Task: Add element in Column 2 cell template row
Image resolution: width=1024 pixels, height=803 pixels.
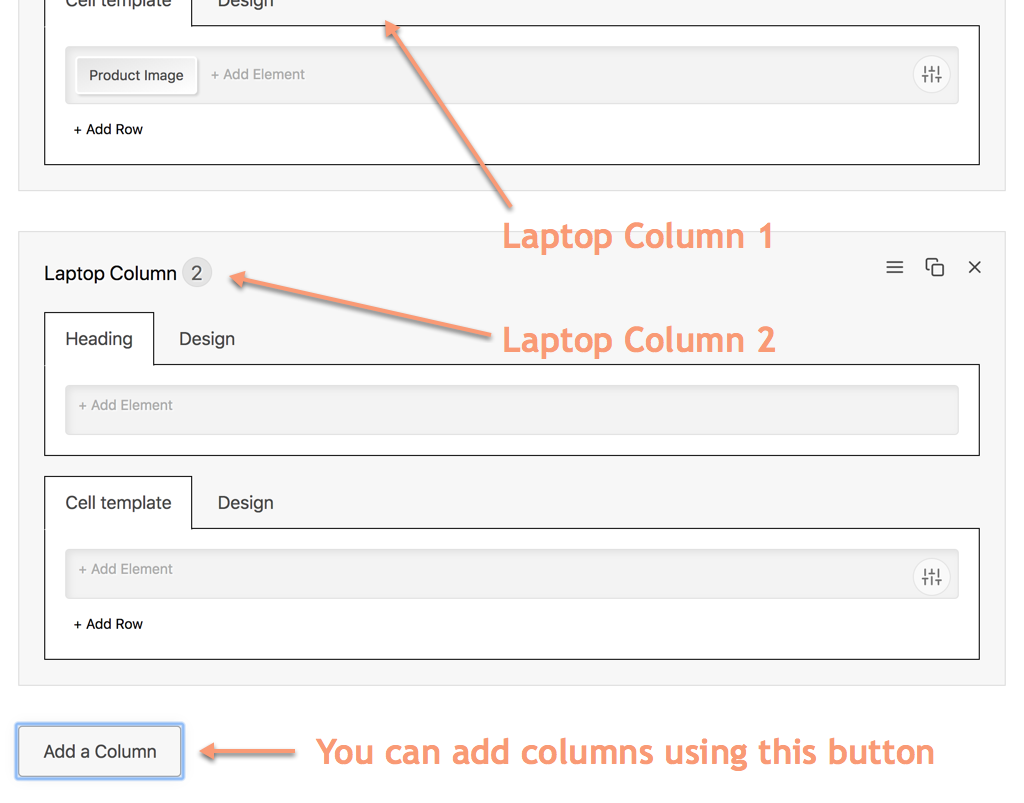Action: pyautogui.click(x=126, y=569)
